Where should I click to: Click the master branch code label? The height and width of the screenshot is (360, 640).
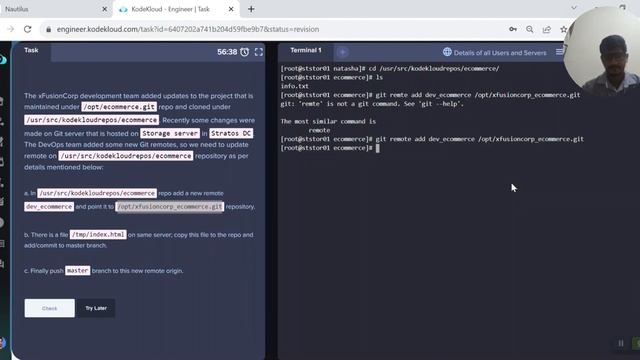coord(78,271)
